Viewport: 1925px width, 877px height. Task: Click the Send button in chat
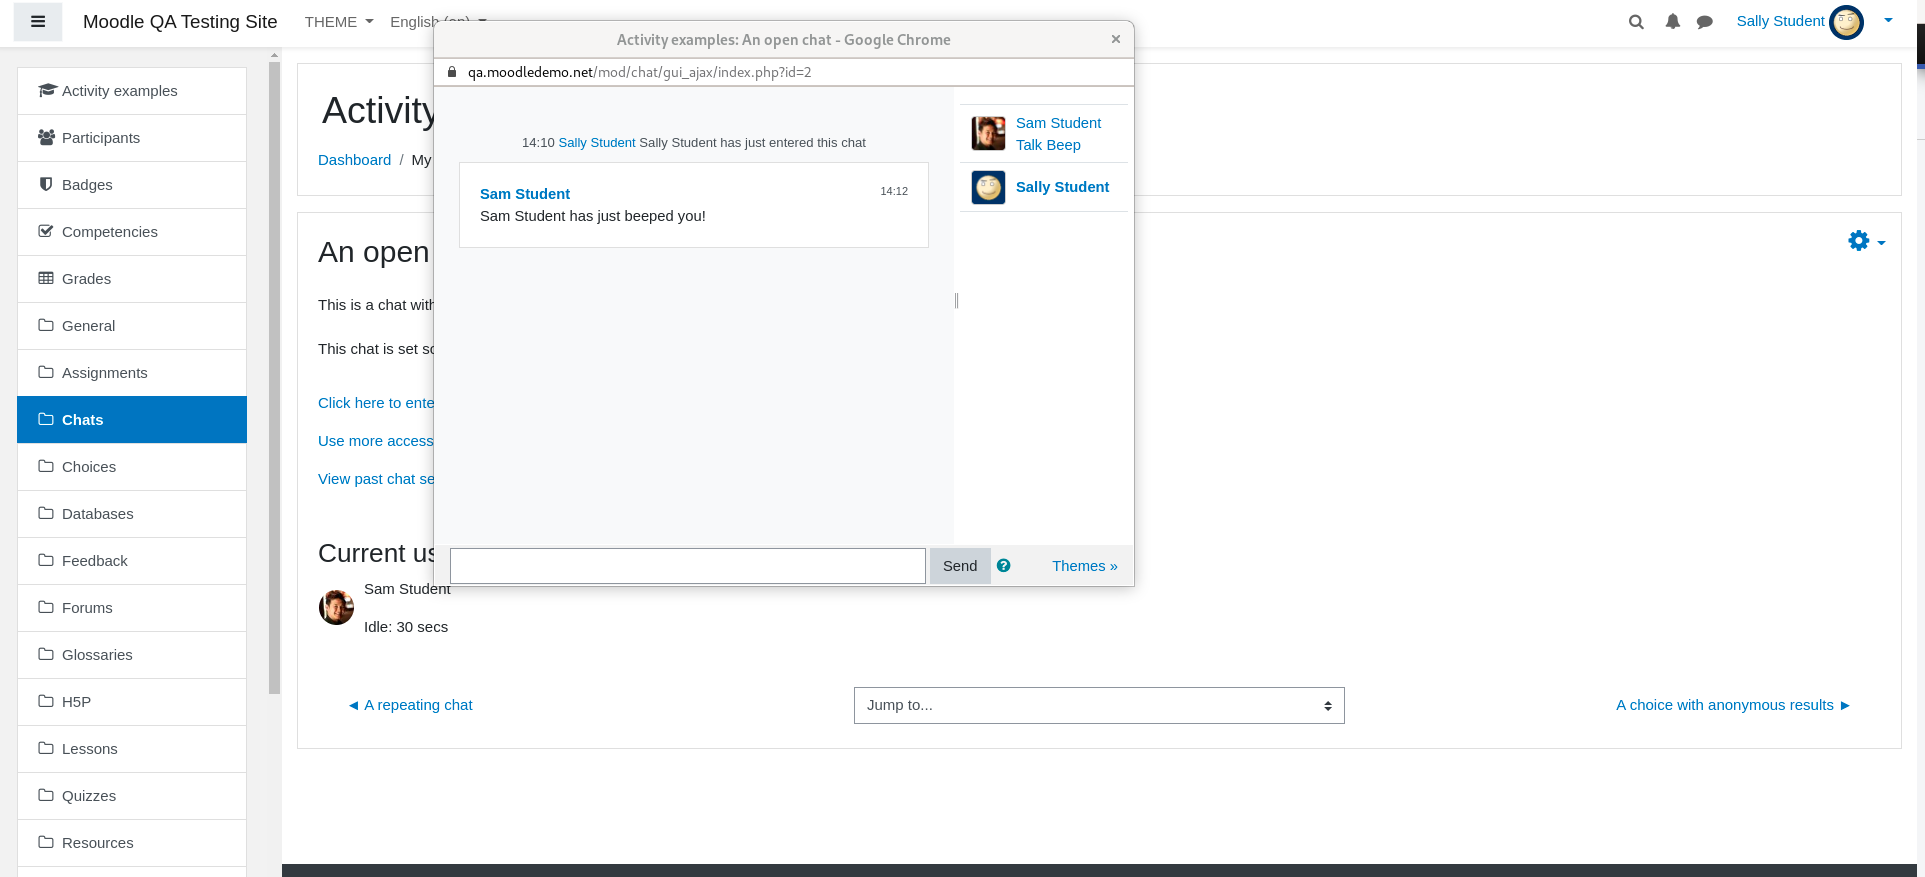pos(960,566)
